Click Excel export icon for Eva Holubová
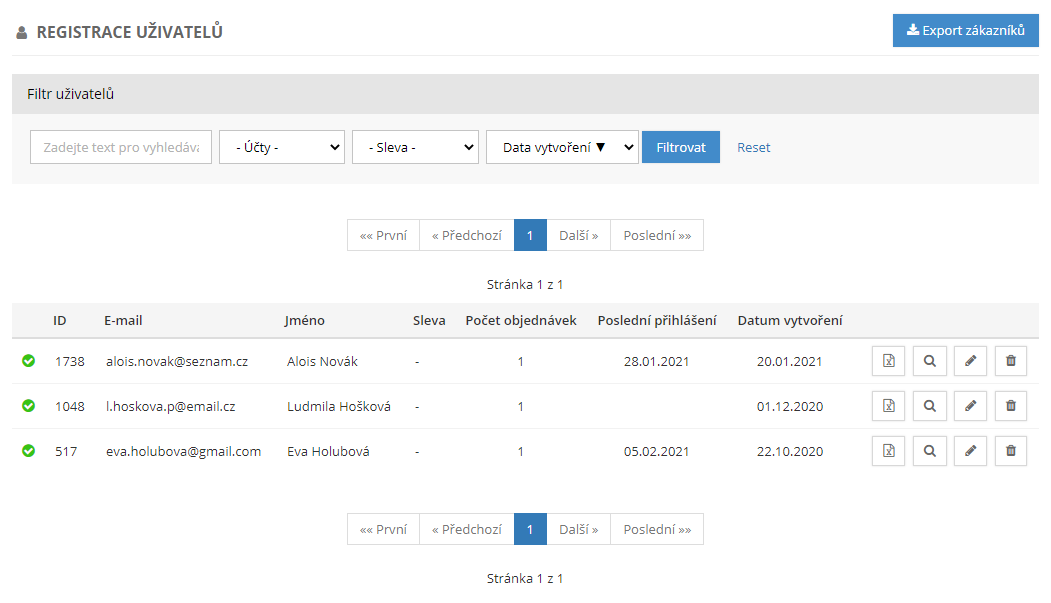Screen dimensions: 1051x603 click(888, 451)
